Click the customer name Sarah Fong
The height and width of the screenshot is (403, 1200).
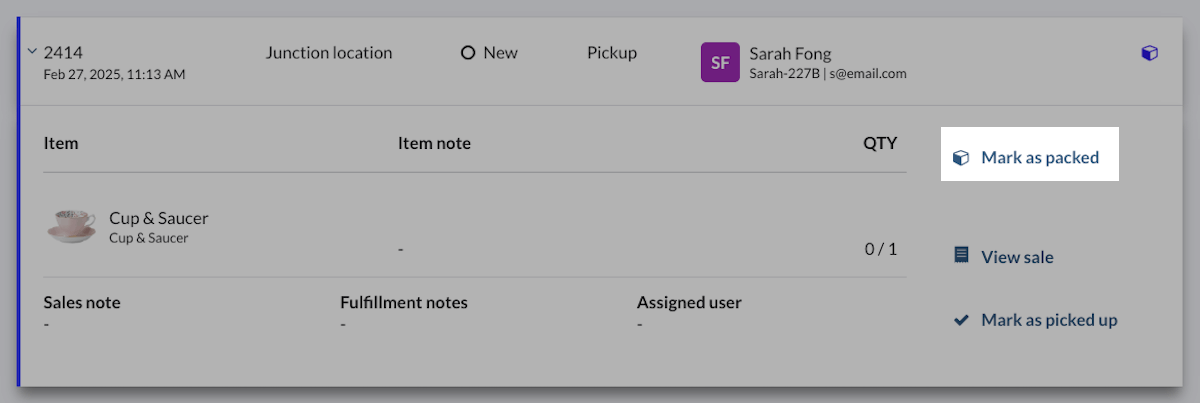point(789,54)
